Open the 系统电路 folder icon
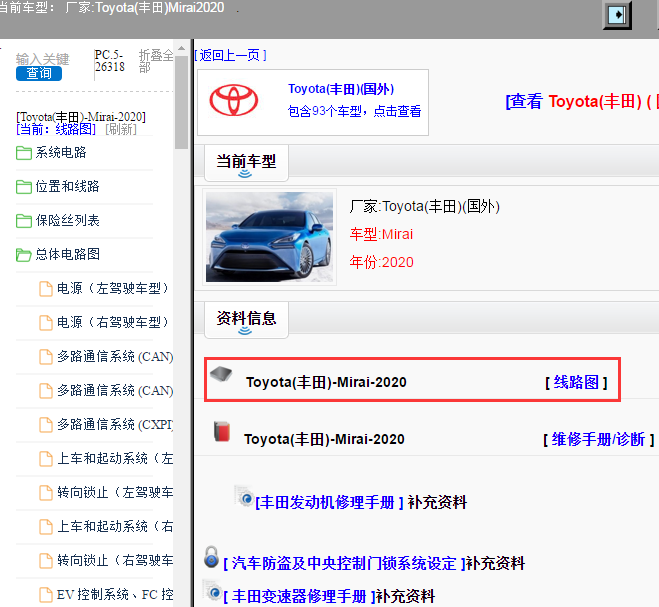This screenshot has height=607, width=659. [x=24, y=153]
